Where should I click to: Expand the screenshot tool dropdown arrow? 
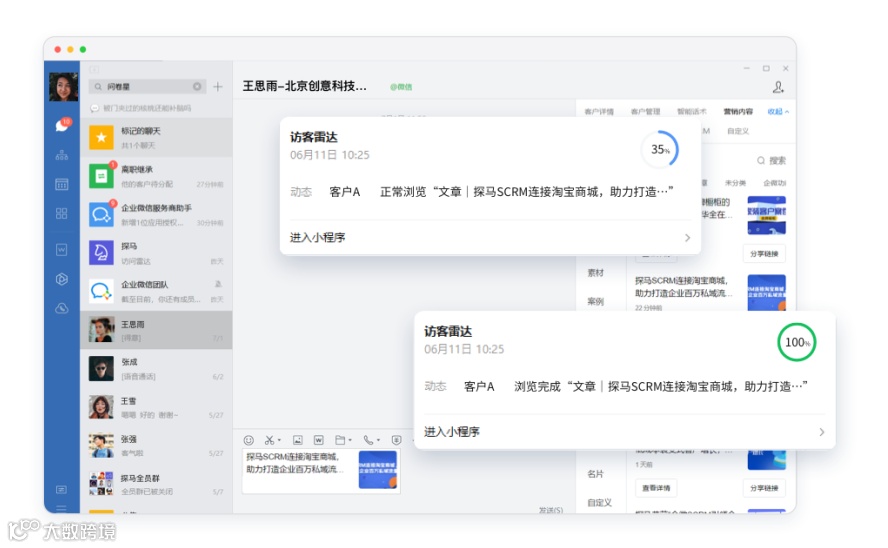click(x=279, y=440)
